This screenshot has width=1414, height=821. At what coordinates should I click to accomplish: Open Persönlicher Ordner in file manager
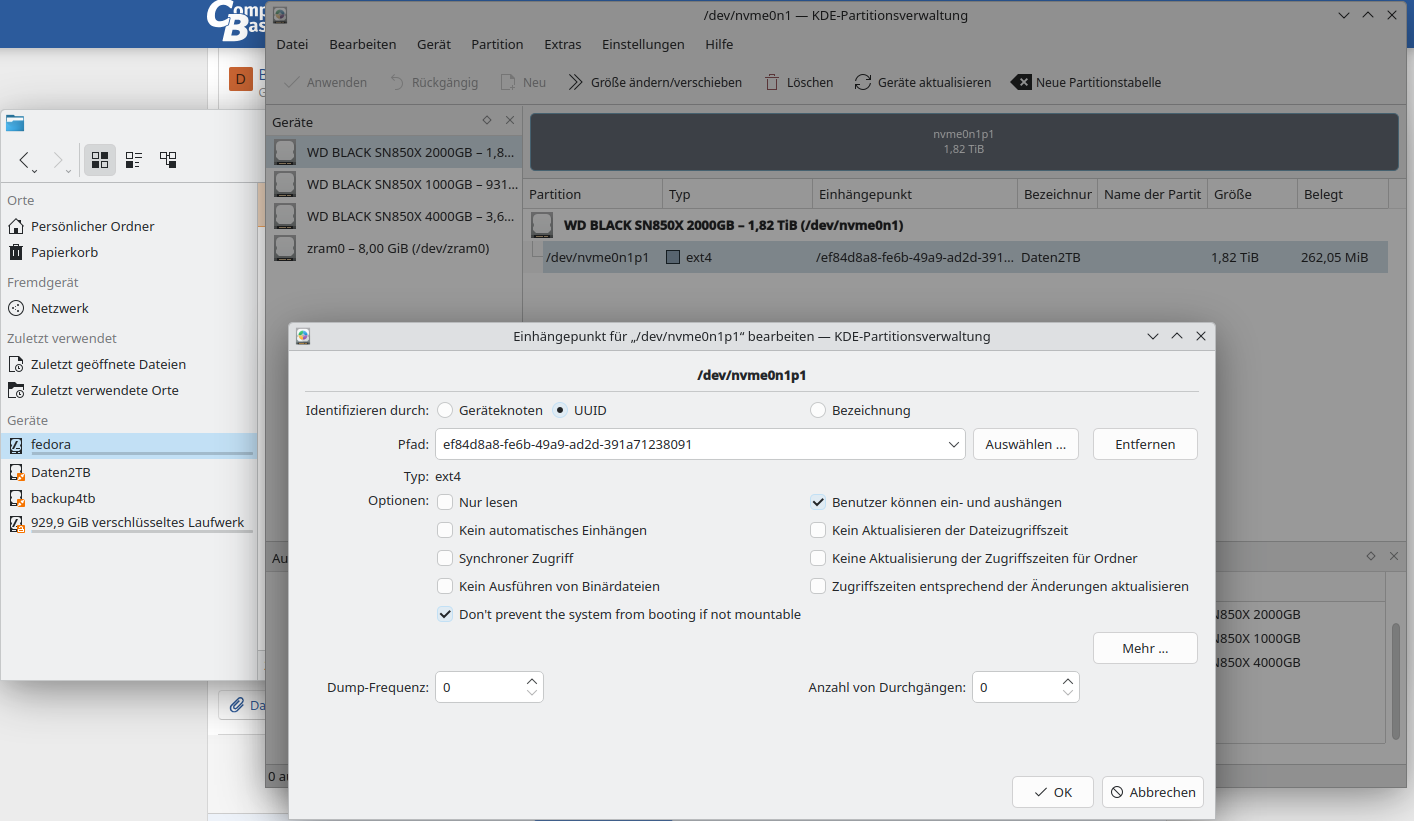point(129,226)
